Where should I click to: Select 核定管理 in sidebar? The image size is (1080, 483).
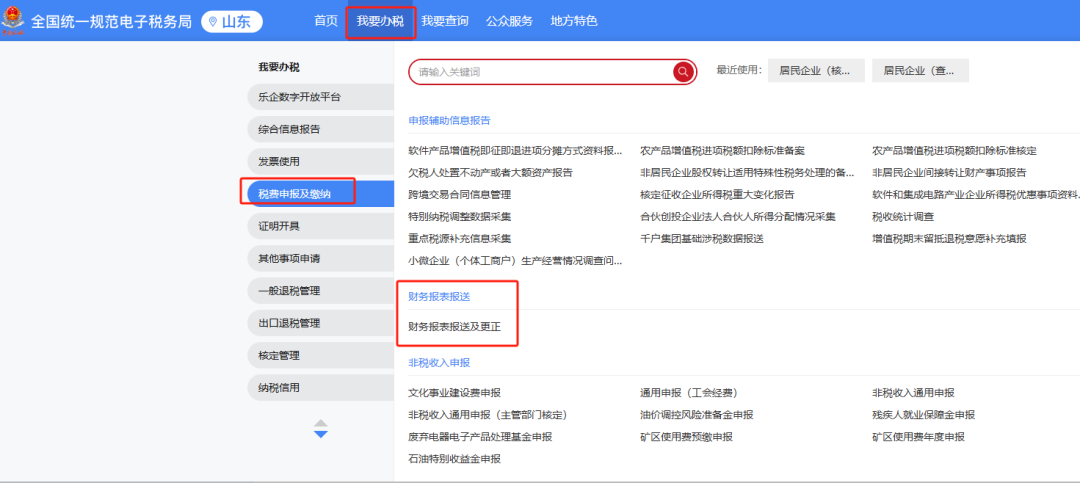point(320,356)
